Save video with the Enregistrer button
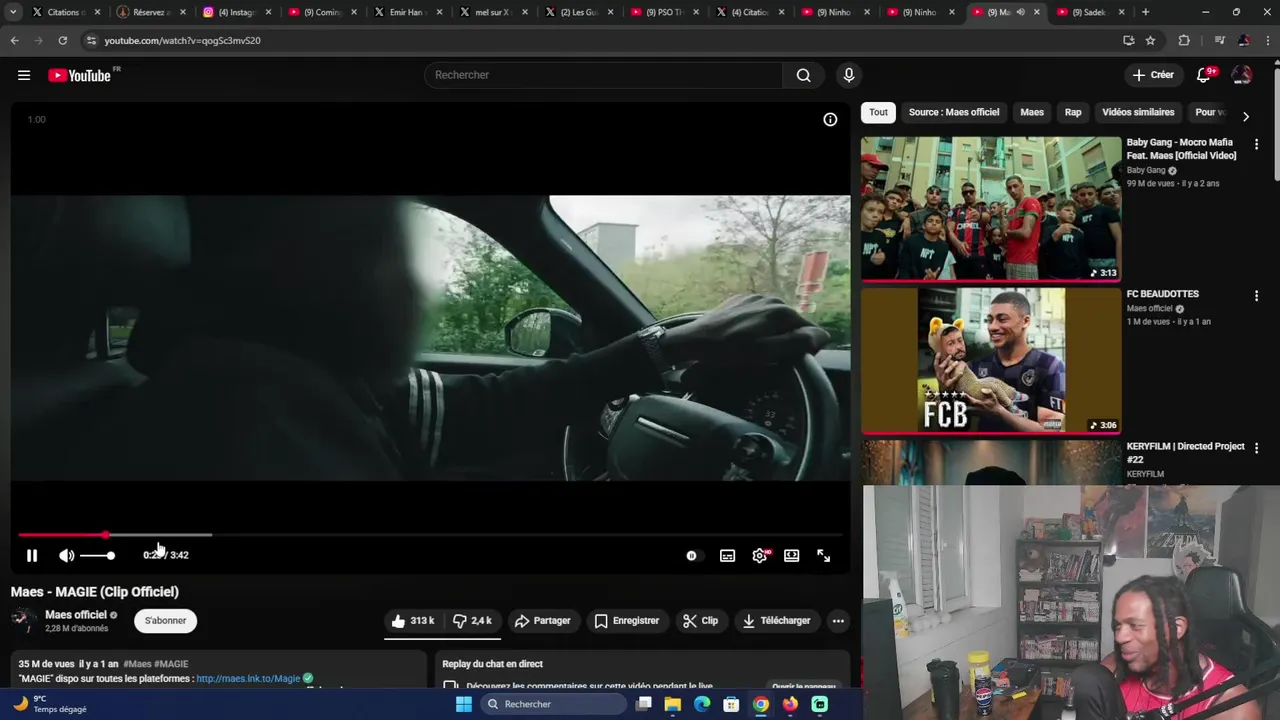Viewport: 1280px width, 720px height. [x=627, y=621]
